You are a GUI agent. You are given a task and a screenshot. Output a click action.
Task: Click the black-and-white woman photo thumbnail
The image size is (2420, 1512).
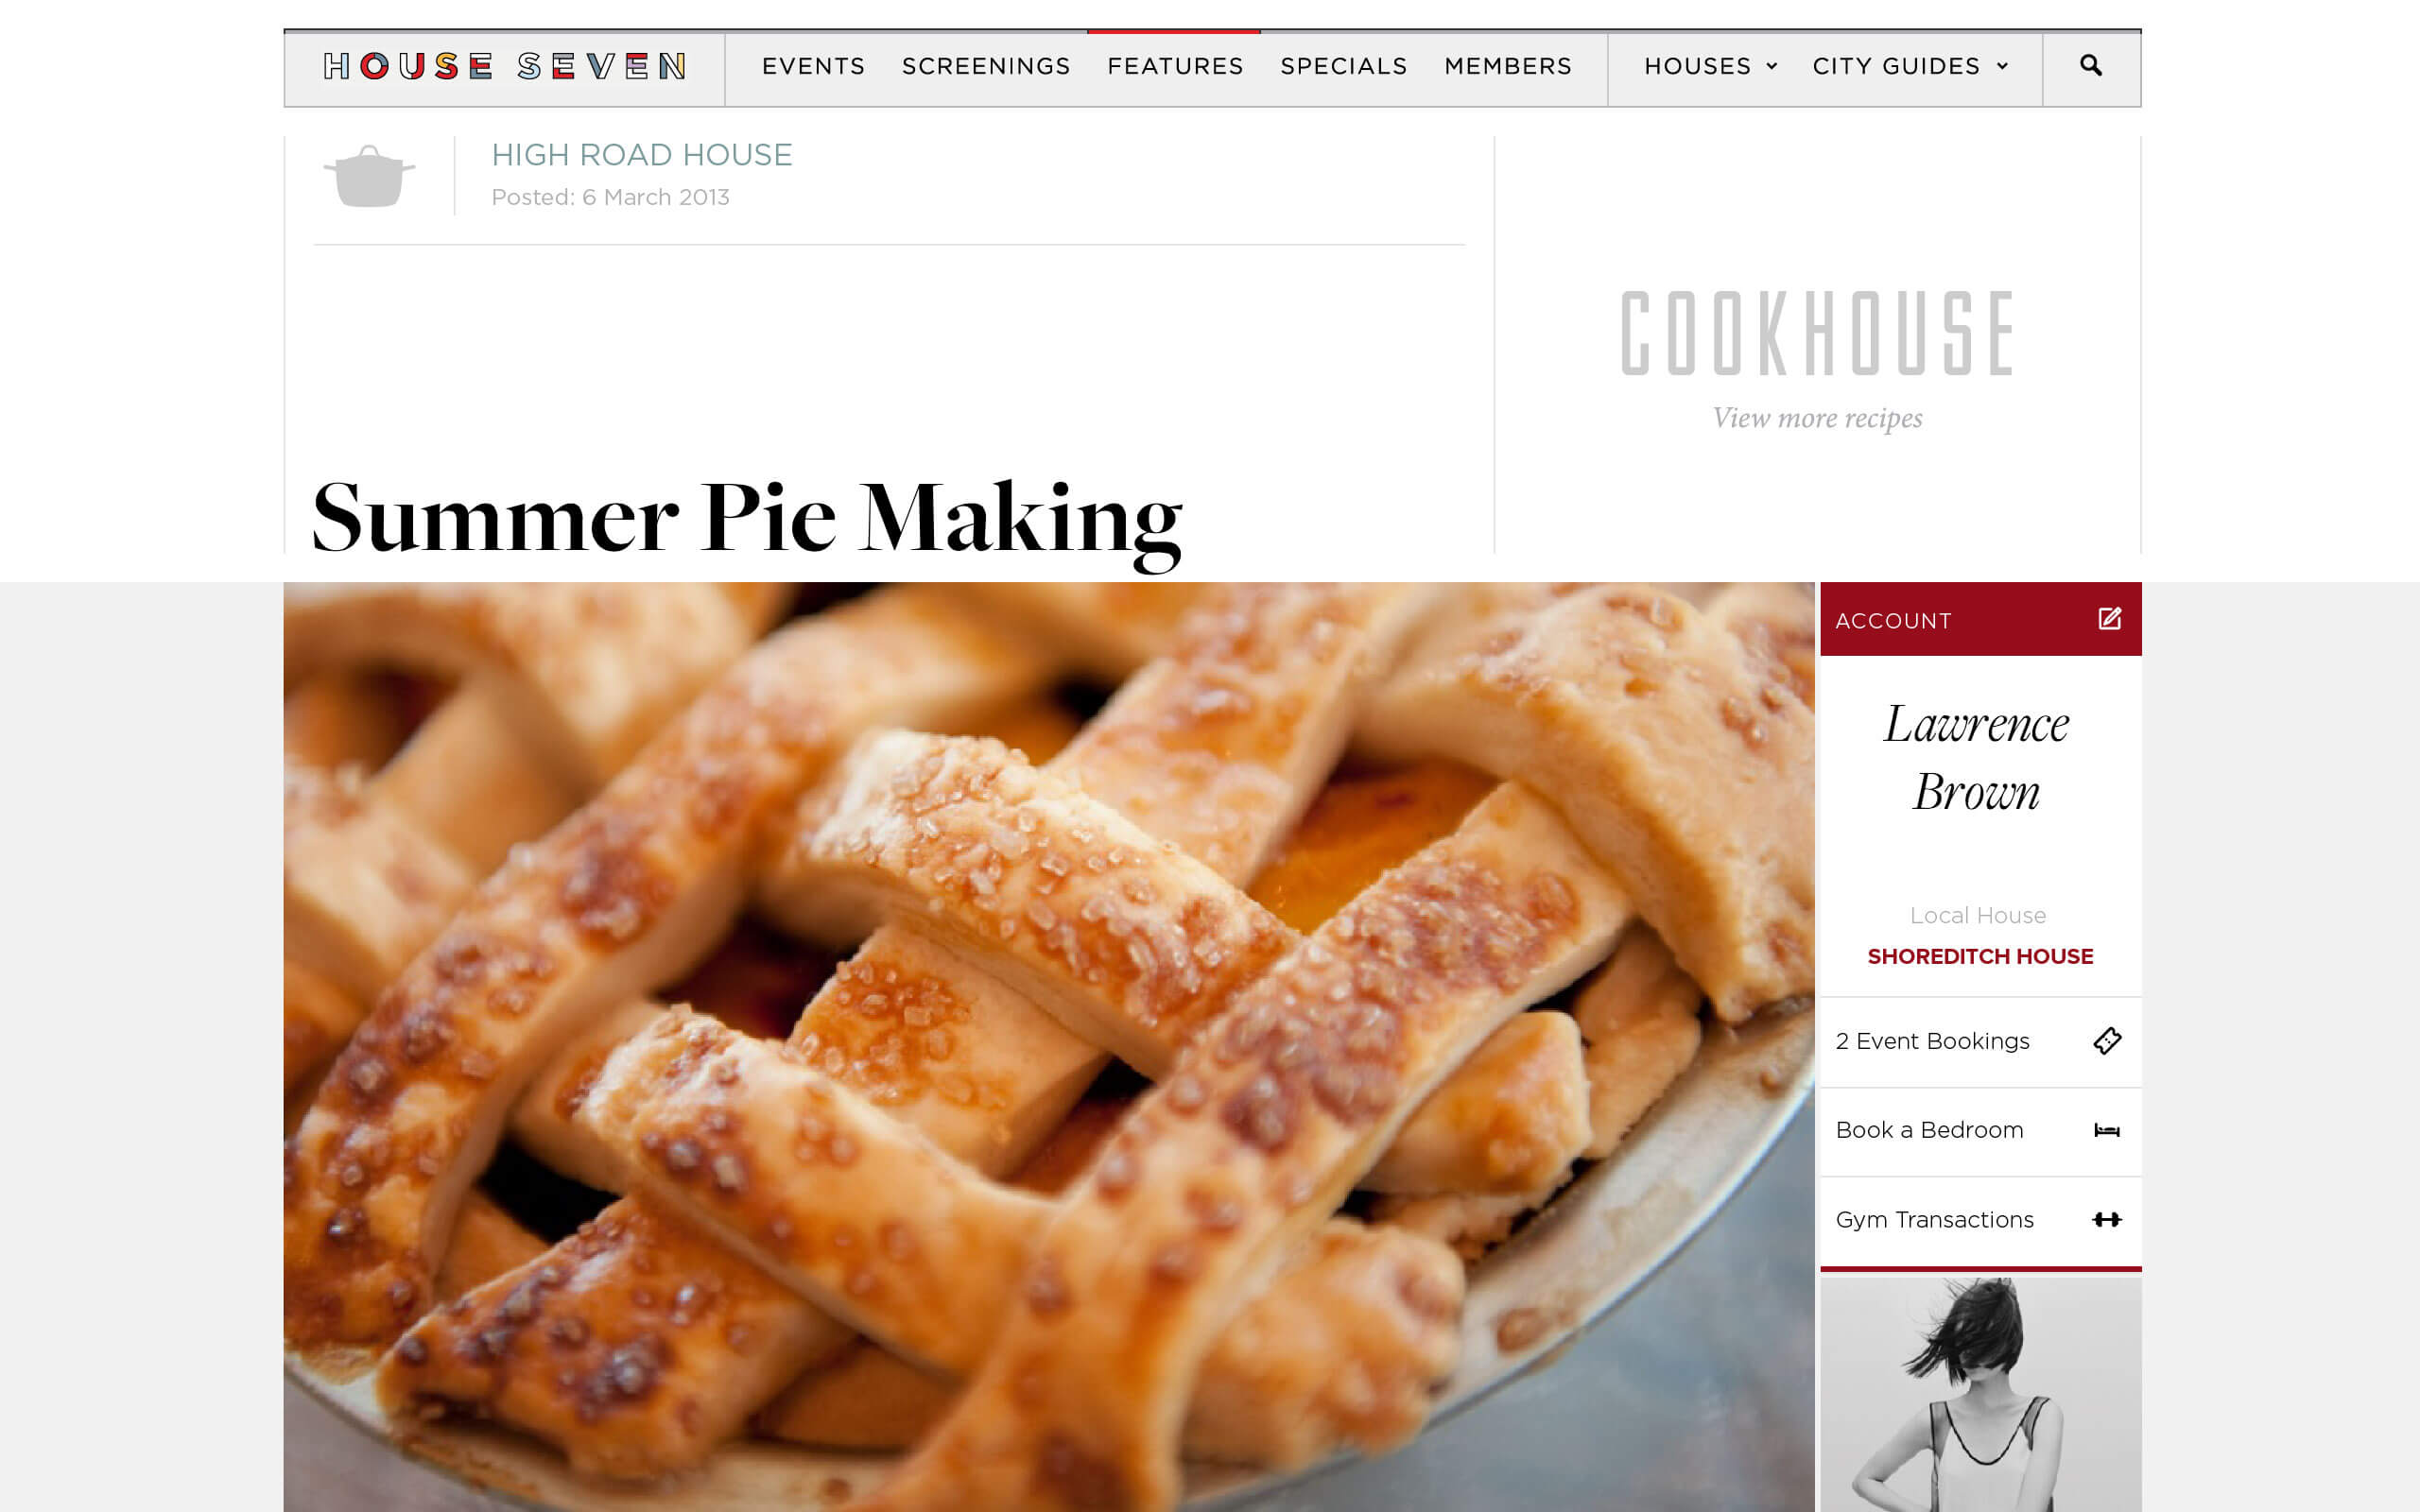(1980, 1394)
